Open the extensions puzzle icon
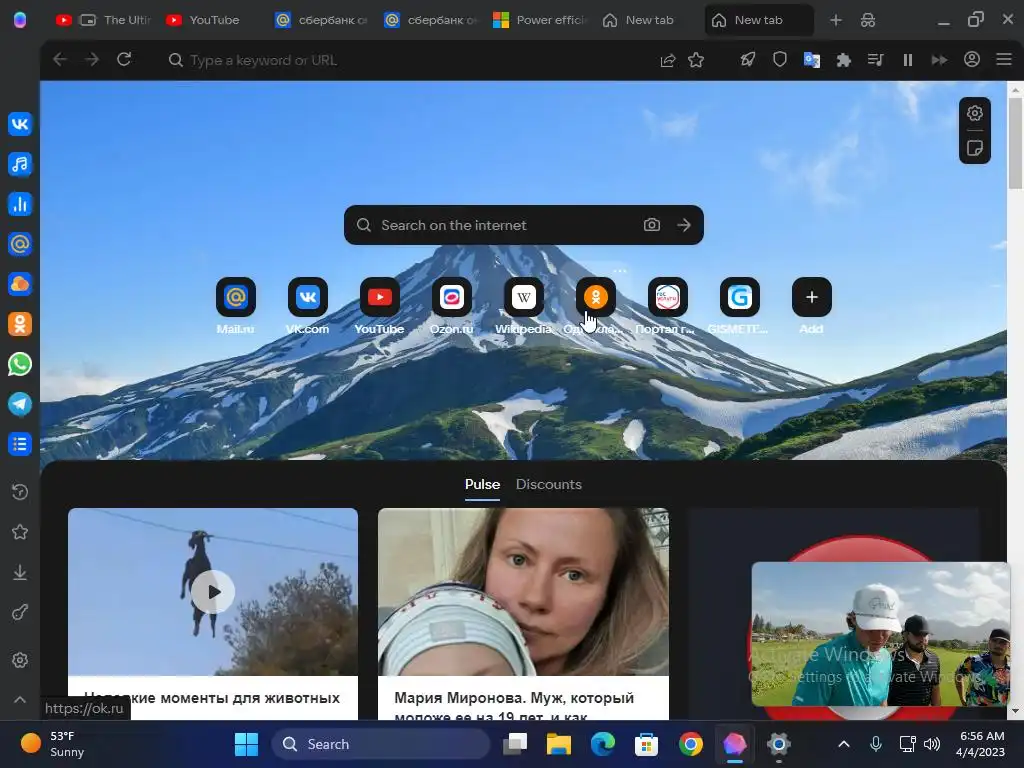Screen dimensions: 1024x768 pos(844,60)
